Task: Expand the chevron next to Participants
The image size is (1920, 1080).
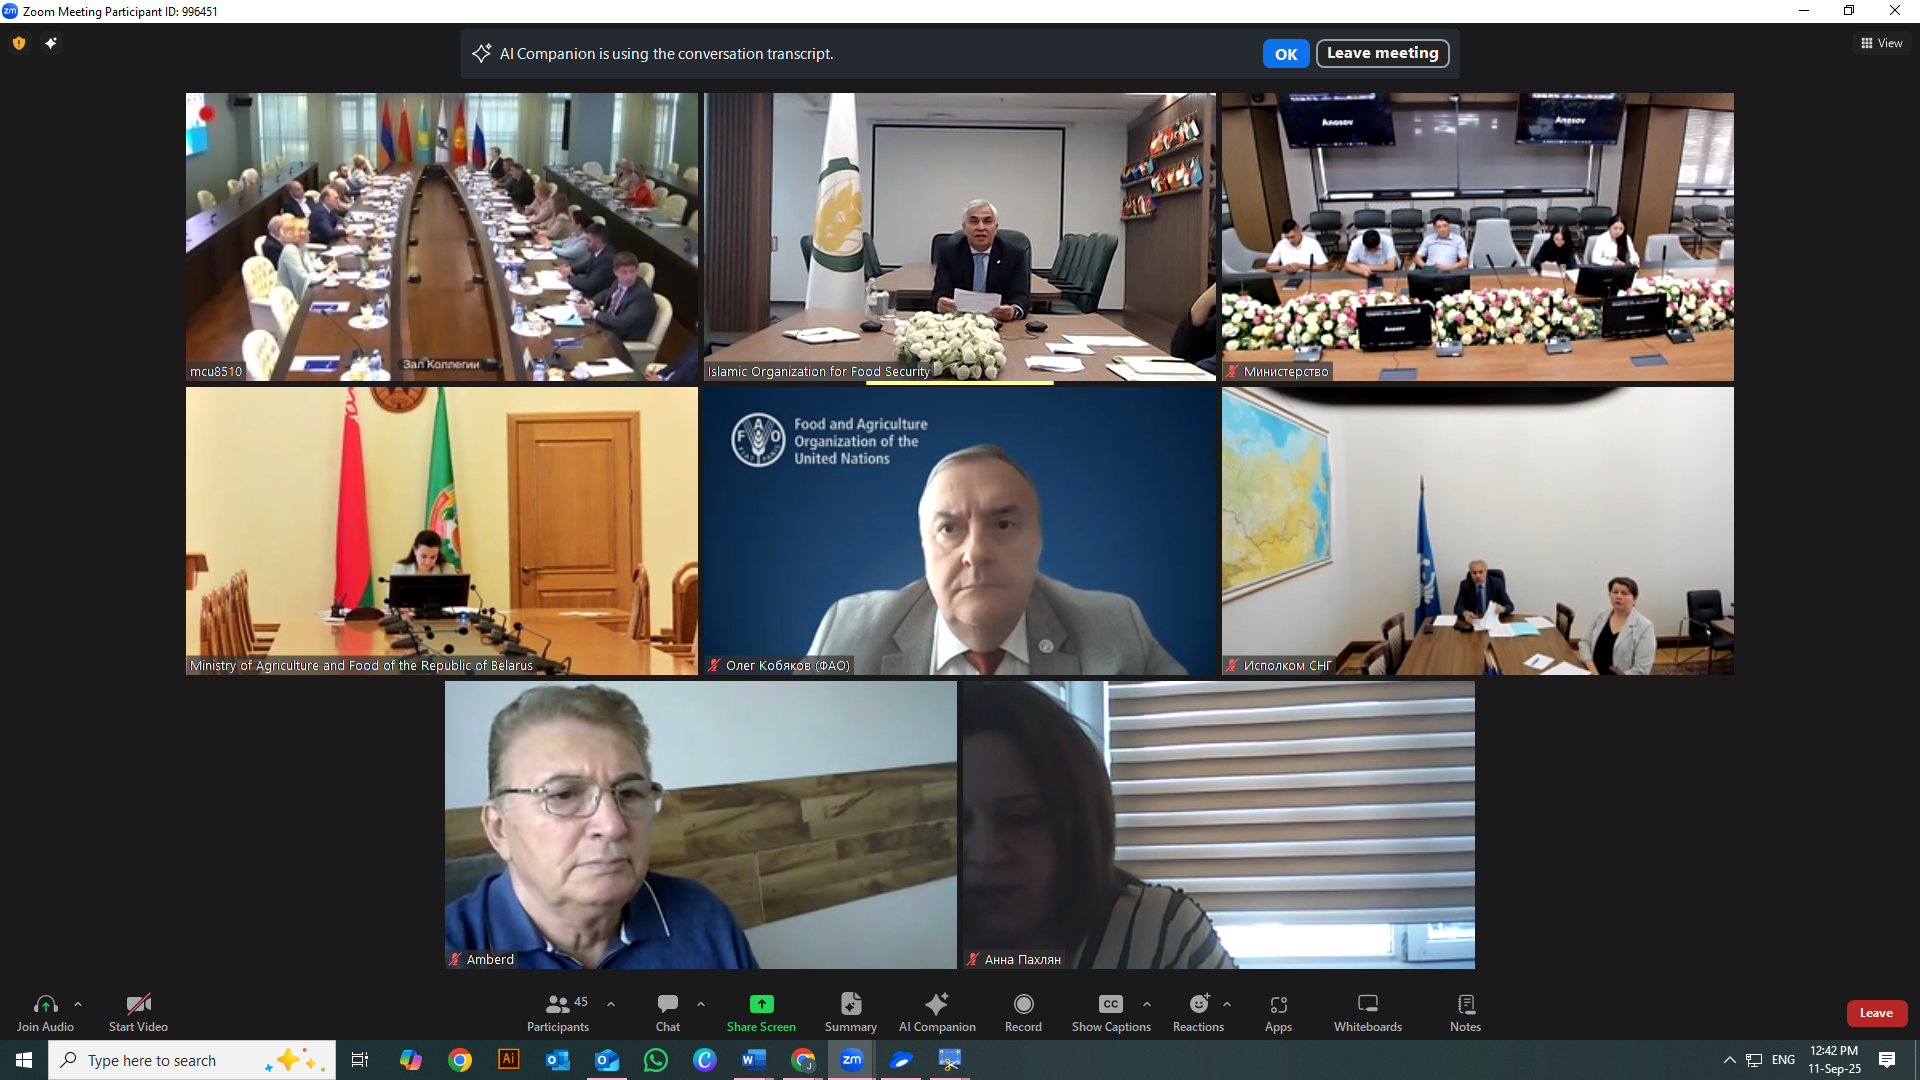Action: (x=611, y=1003)
